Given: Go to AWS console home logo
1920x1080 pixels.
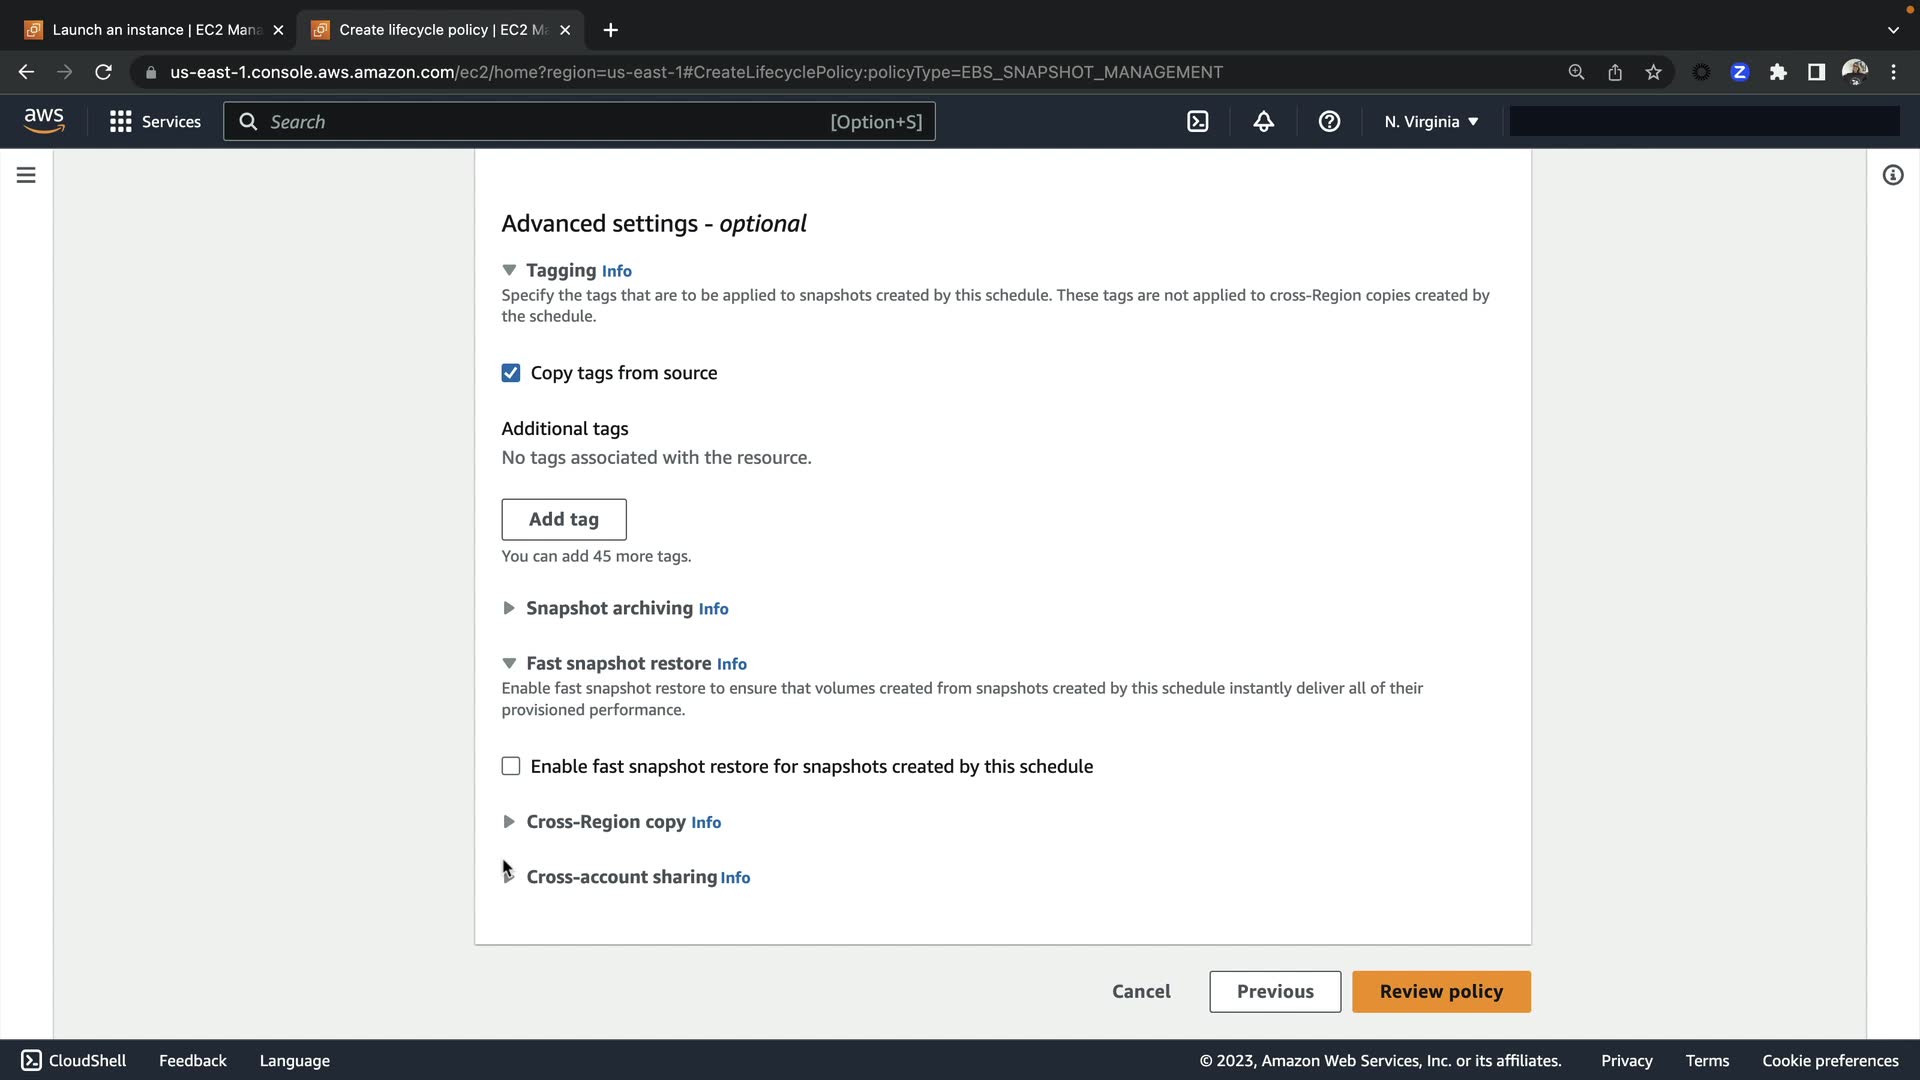Looking at the screenshot, I should click(x=44, y=121).
